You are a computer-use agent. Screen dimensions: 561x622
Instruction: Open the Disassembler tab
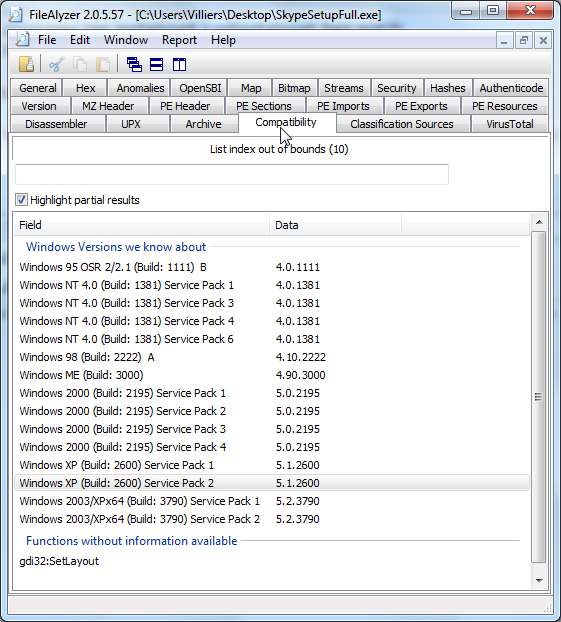[x=56, y=124]
